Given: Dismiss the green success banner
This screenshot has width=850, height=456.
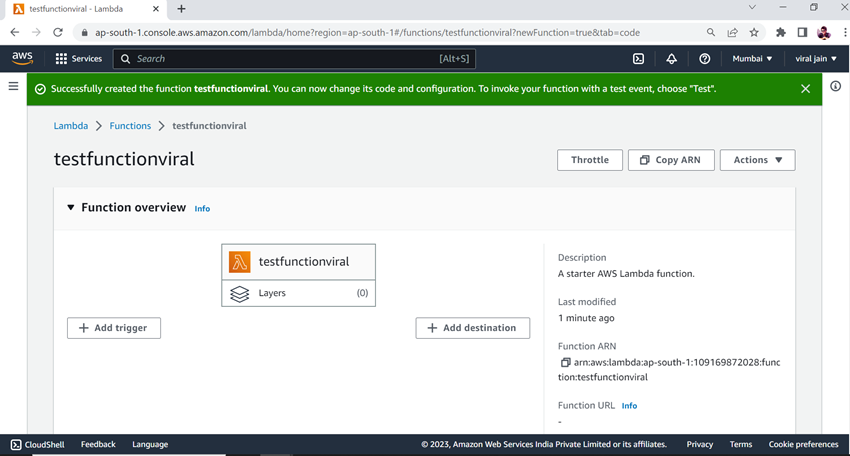Looking at the screenshot, I should [806, 89].
